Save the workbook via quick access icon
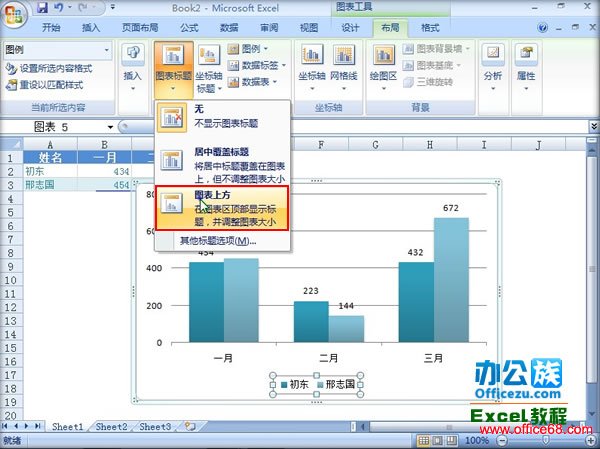The image size is (600, 449). click(x=42, y=8)
